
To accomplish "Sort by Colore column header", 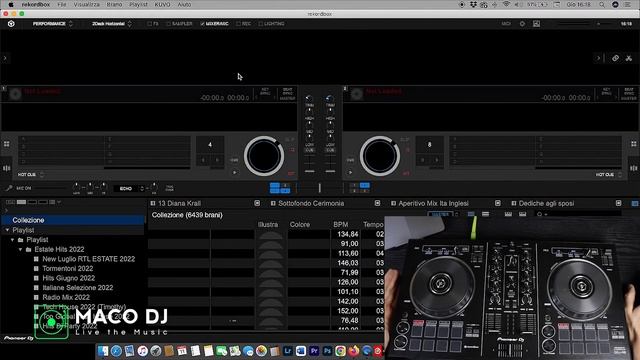I will pyautogui.click(x=300, y=224).
